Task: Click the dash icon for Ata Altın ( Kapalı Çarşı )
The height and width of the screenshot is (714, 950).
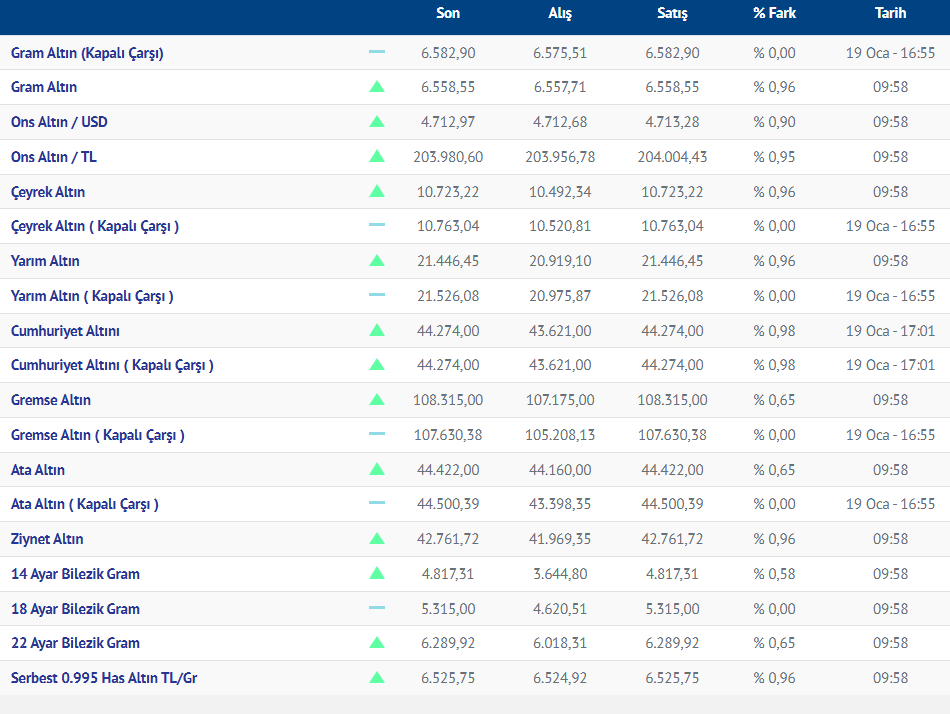Action: [377, 504]
